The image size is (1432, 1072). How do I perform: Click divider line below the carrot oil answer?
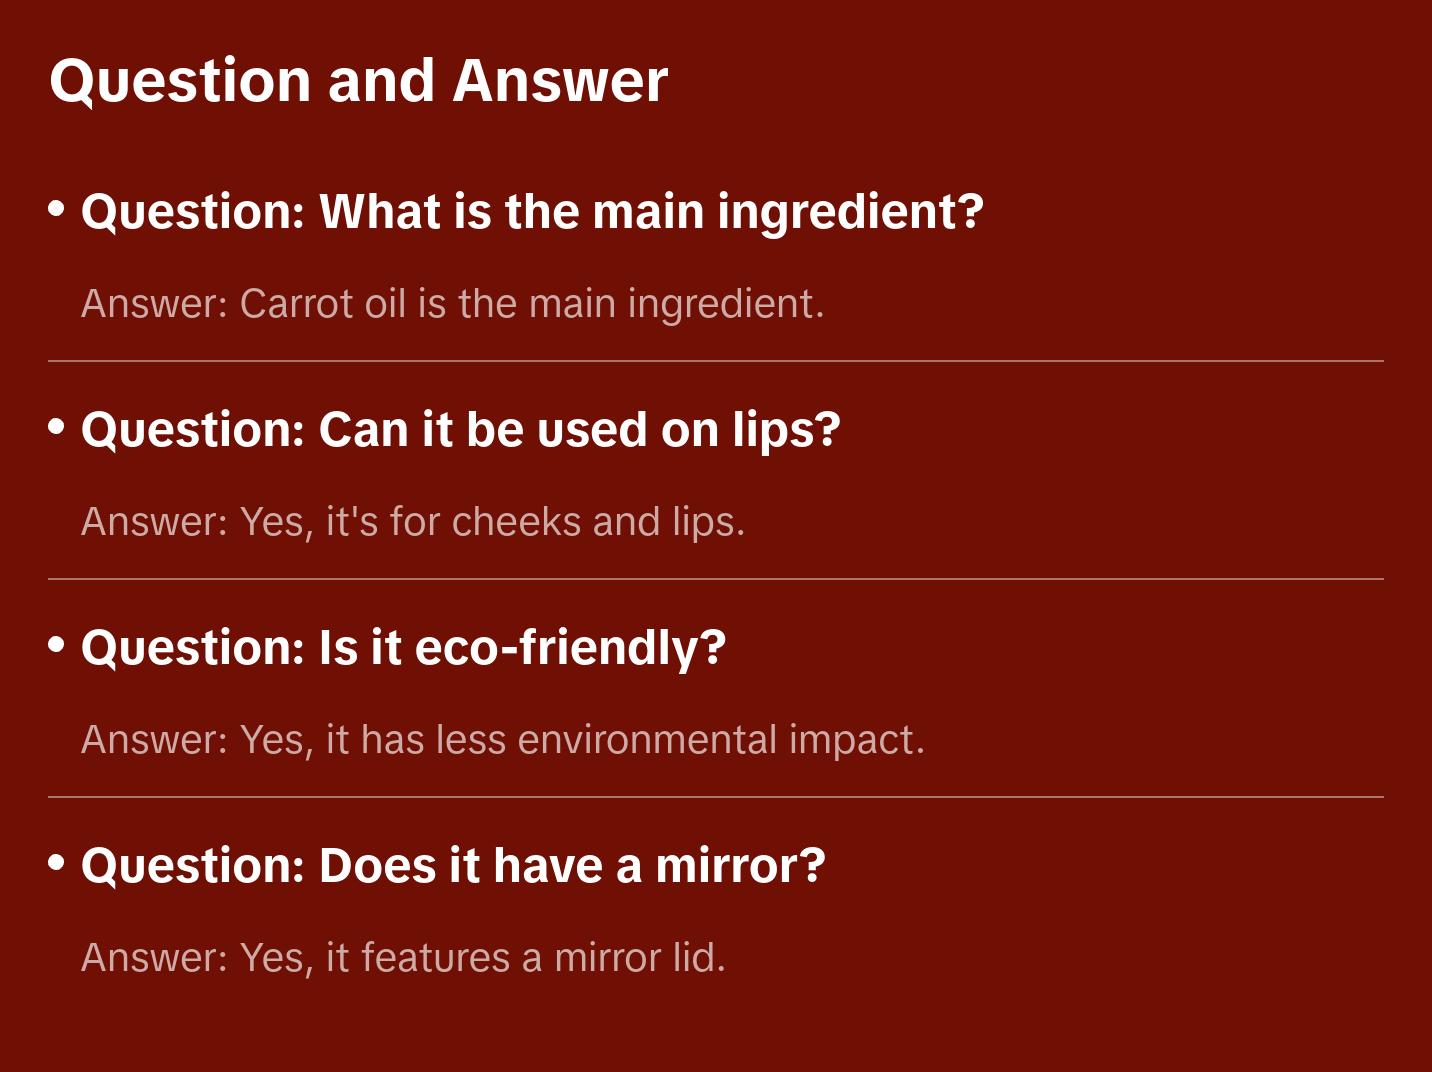point(716,361)
